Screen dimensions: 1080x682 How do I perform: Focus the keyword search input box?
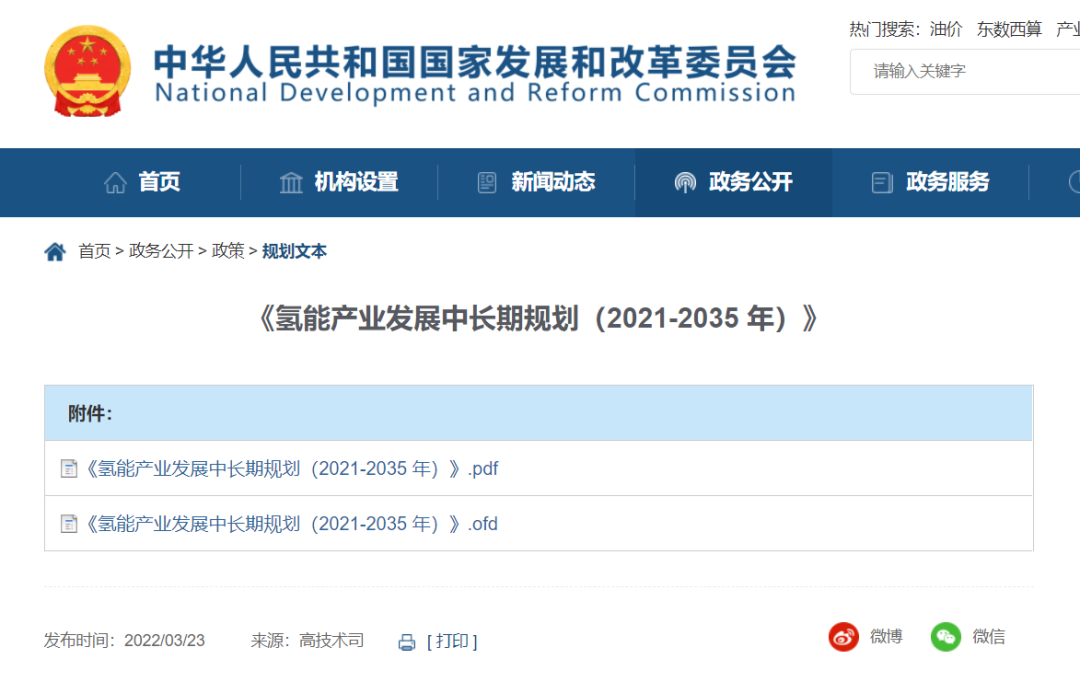tap(965, 72)
